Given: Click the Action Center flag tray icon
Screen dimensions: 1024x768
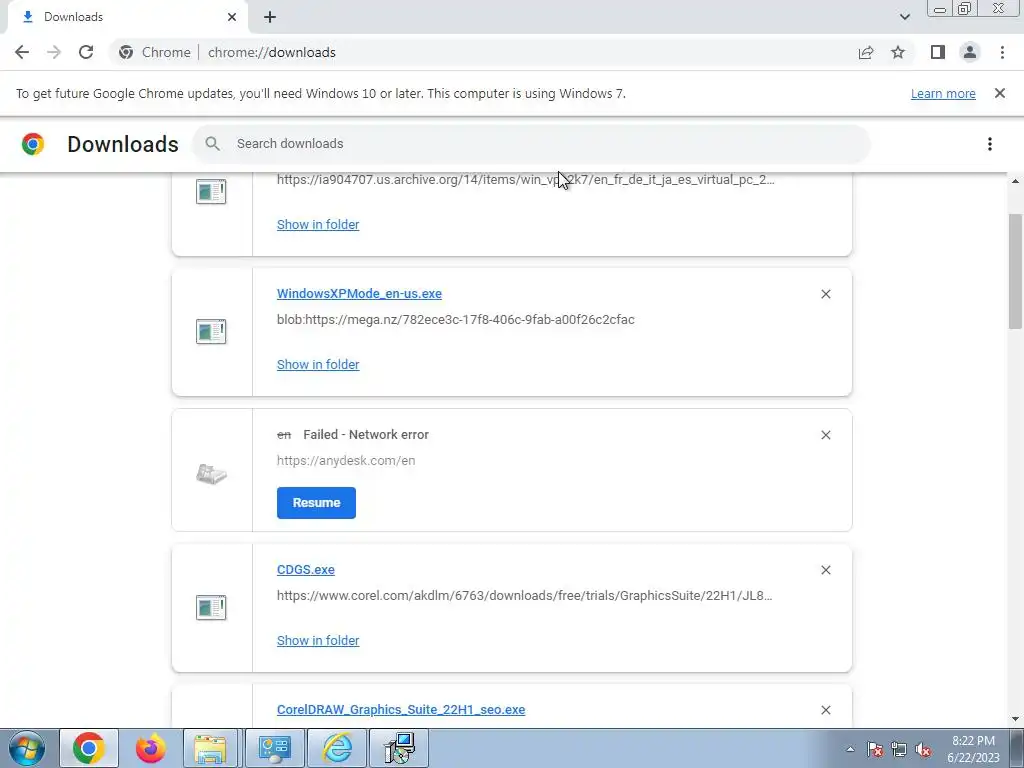Looking at the screenshot, I should (x=875, y=750).
